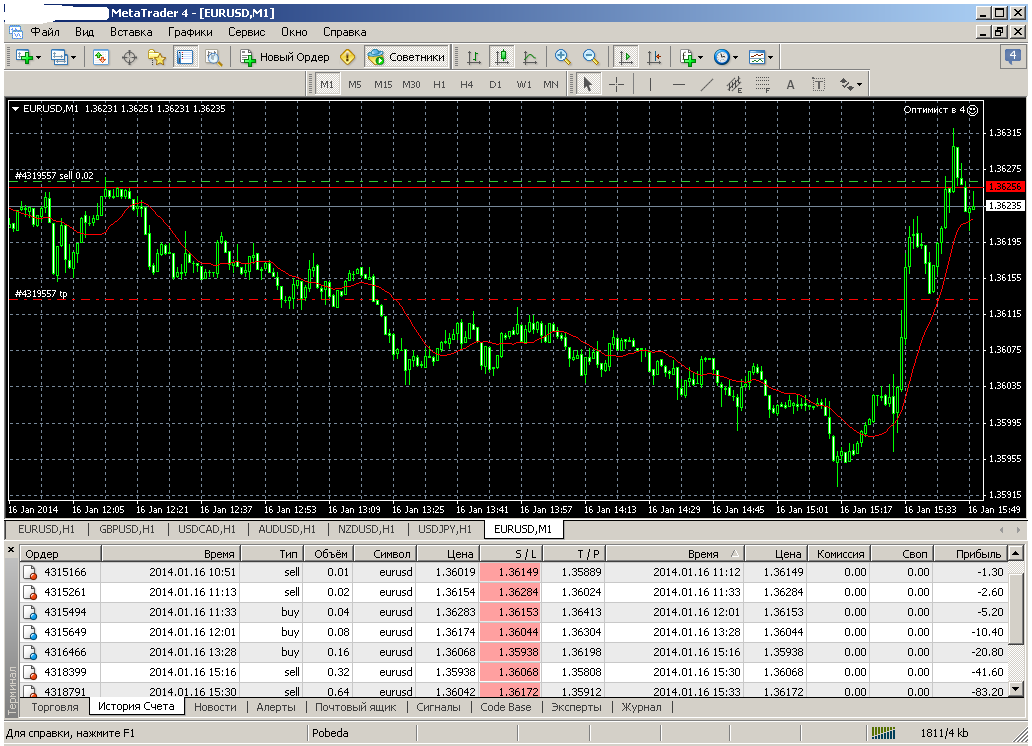The width and height of the screenshot is (1032, 746).
Task: Select the trendline drawing tool
Action: (706, 84)
